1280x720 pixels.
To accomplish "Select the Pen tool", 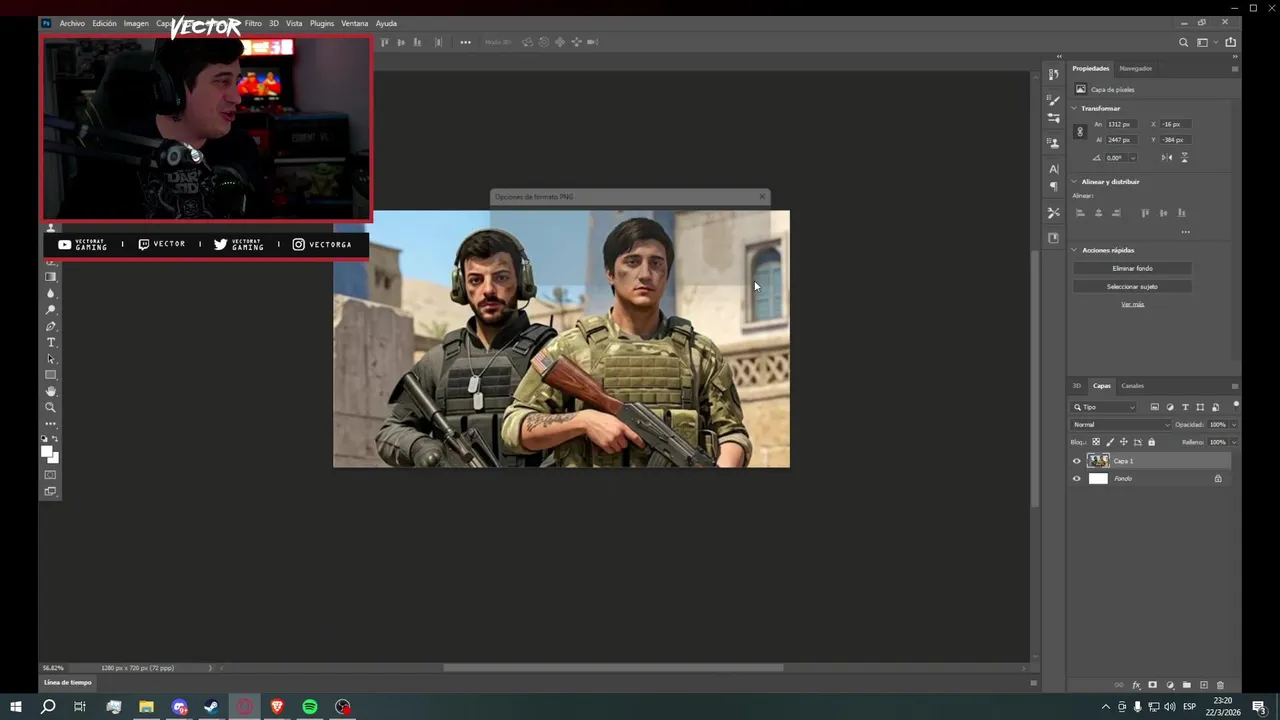I will pos(51,326).
